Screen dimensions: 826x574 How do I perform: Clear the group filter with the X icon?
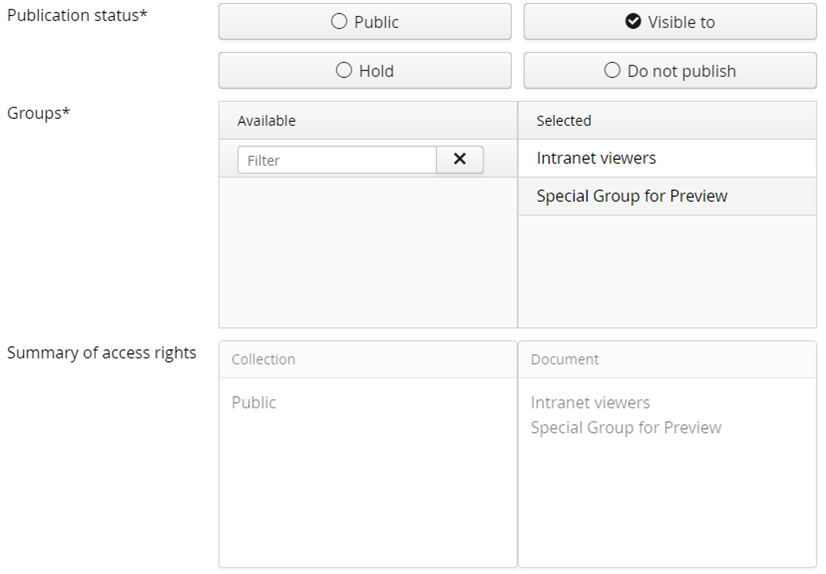[x=460, y=160]
